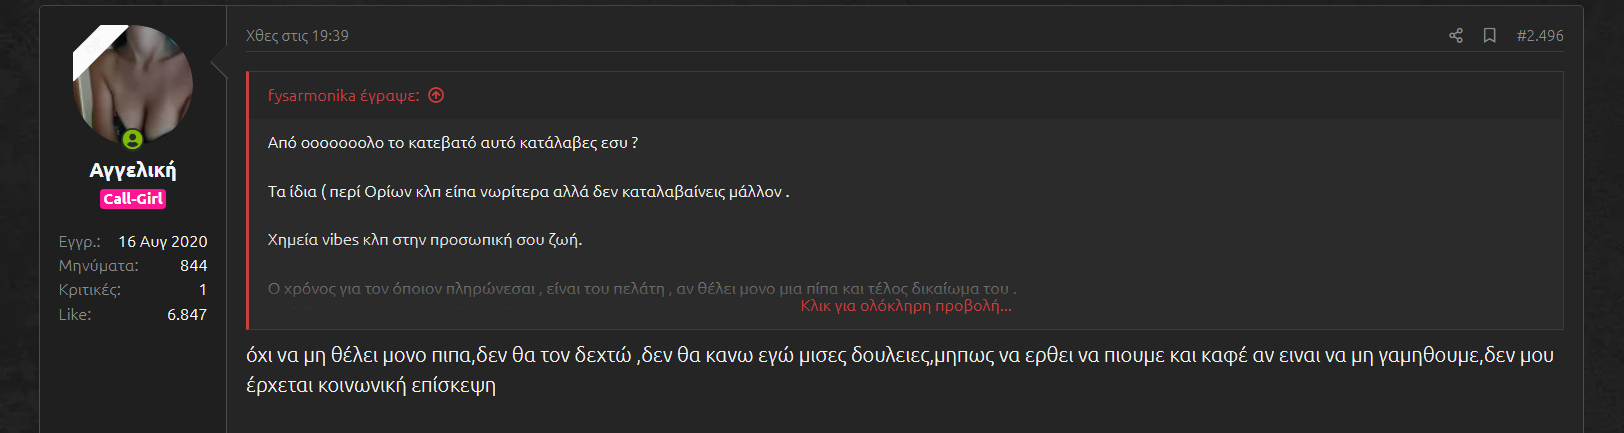Click the registration date 16 Αυγ 2020

point(162,242)
